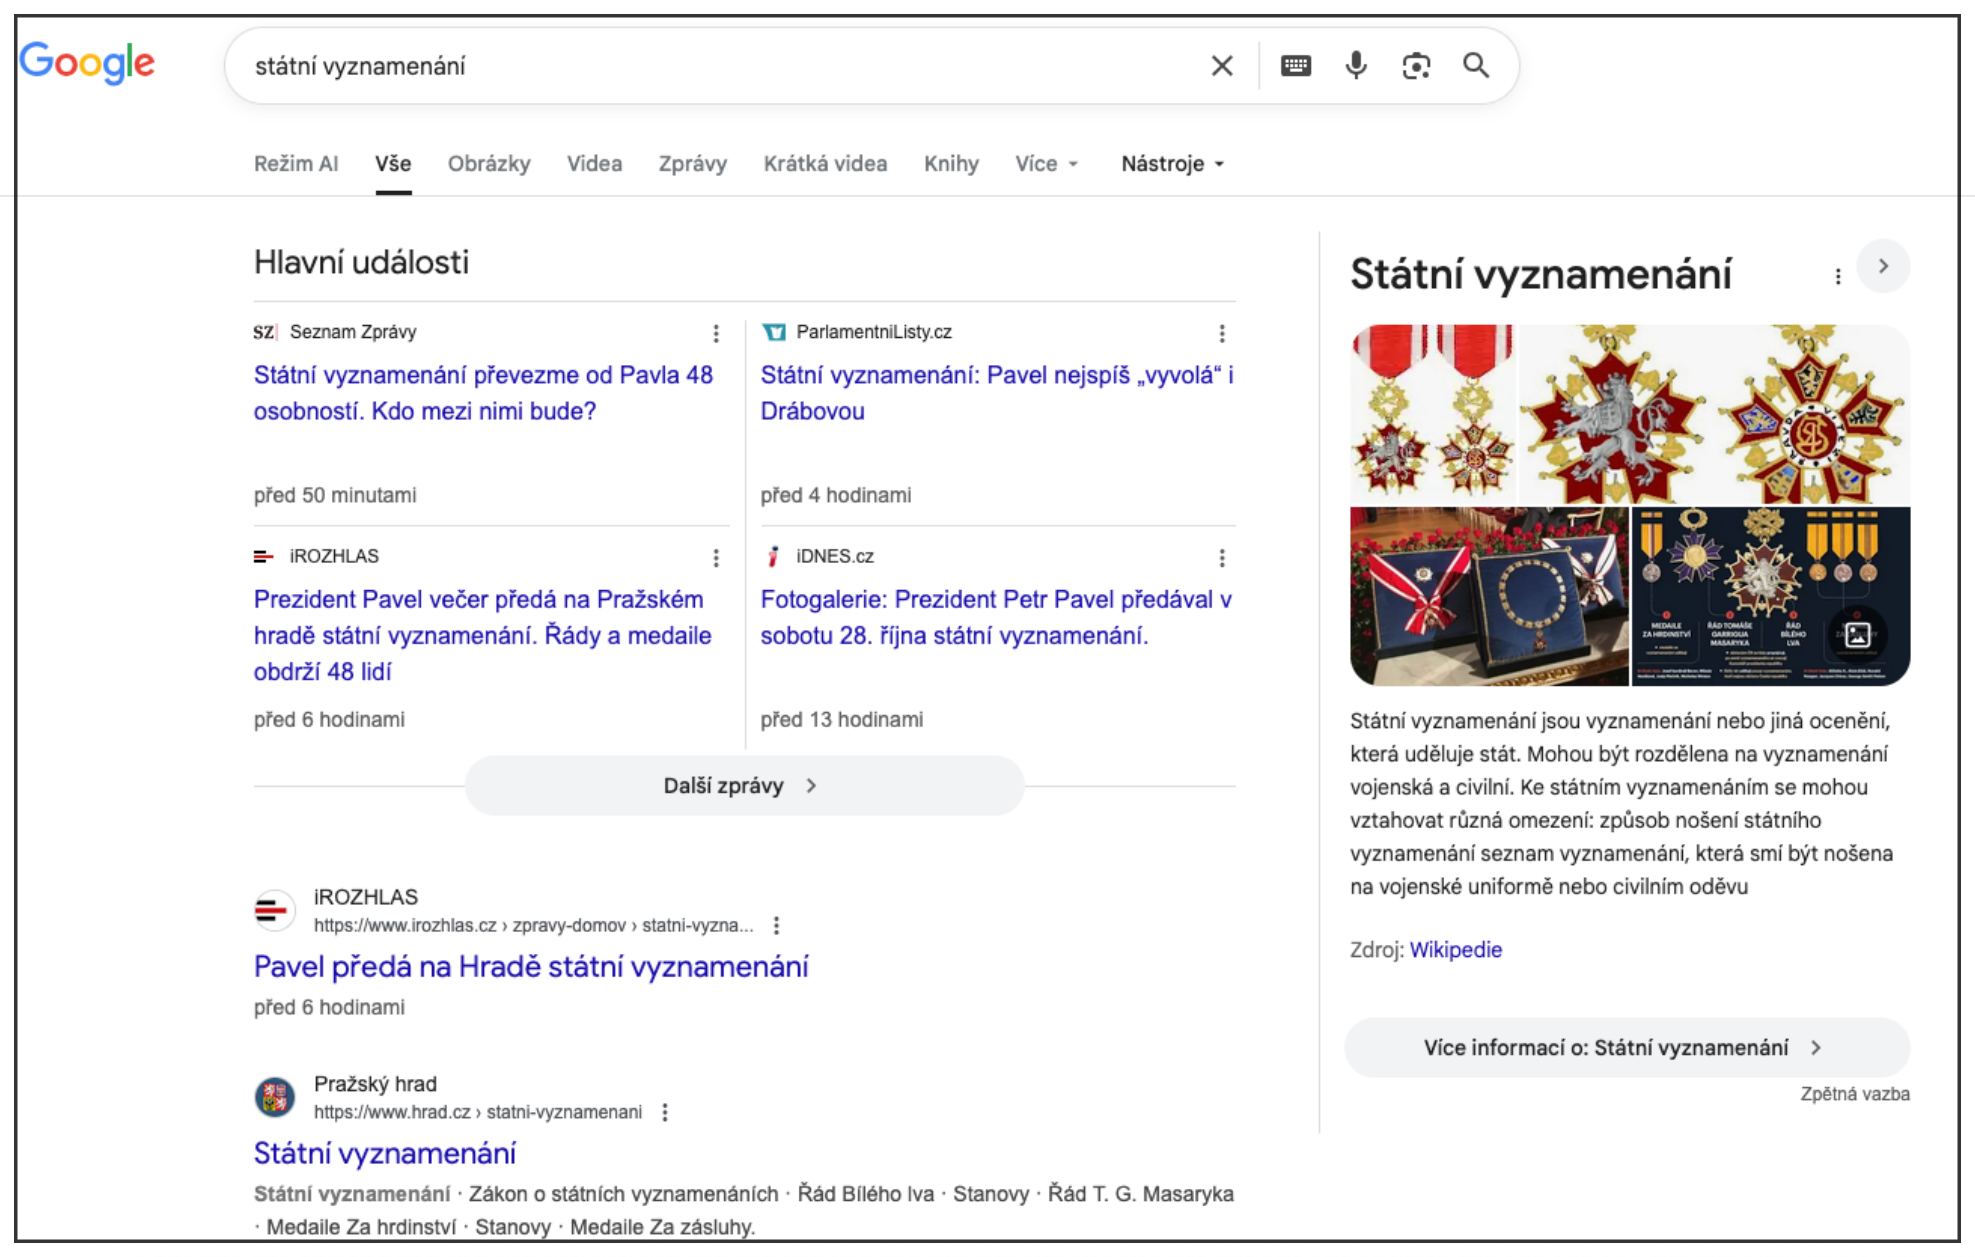Switch to the Obrázky tab

pos(489,164)
